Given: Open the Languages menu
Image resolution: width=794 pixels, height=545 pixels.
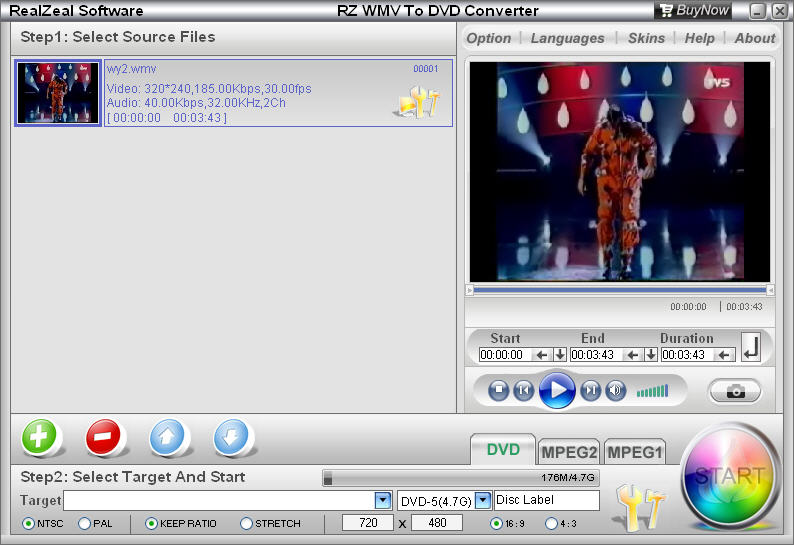Looking at the screenshot, I should 568,38.
